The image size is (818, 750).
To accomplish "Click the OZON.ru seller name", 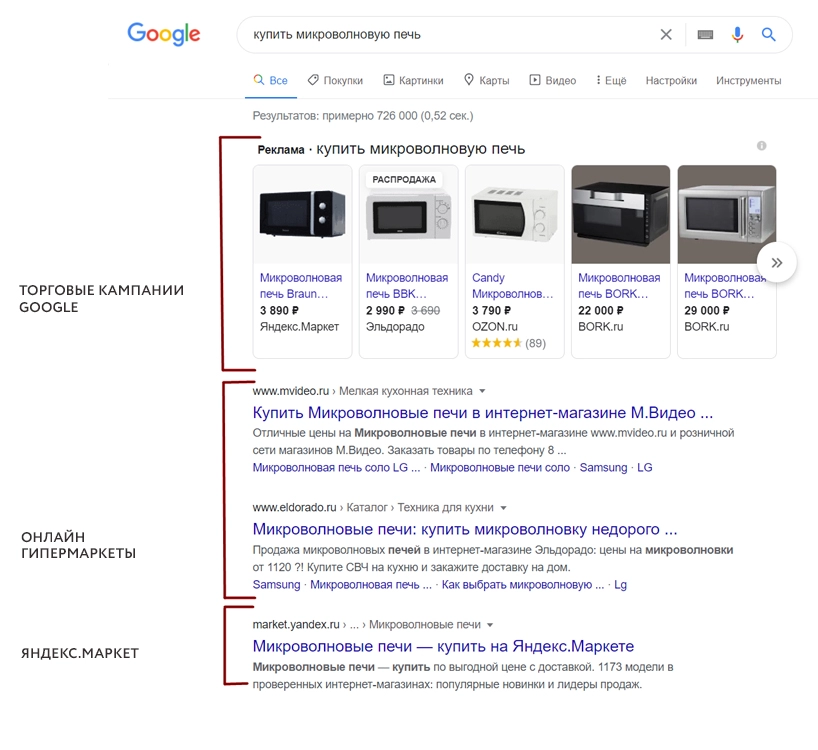I will [x=495, y=326].
